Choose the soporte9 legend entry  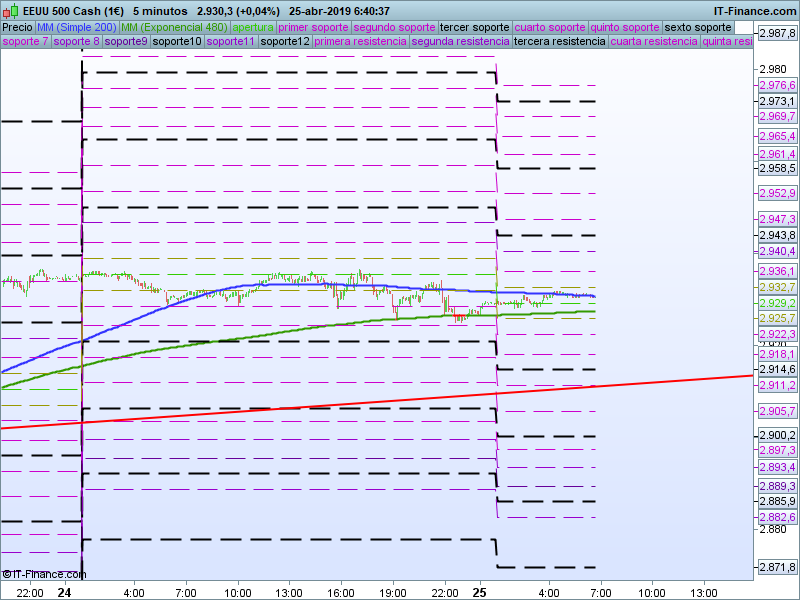point(126,41)
